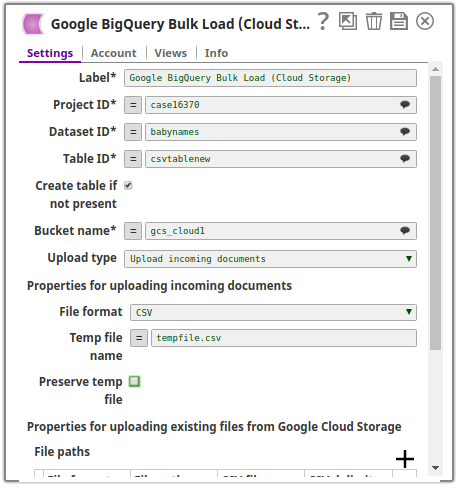
Task: Enable Preserve temp file checkbox
Action: (135, 381)
